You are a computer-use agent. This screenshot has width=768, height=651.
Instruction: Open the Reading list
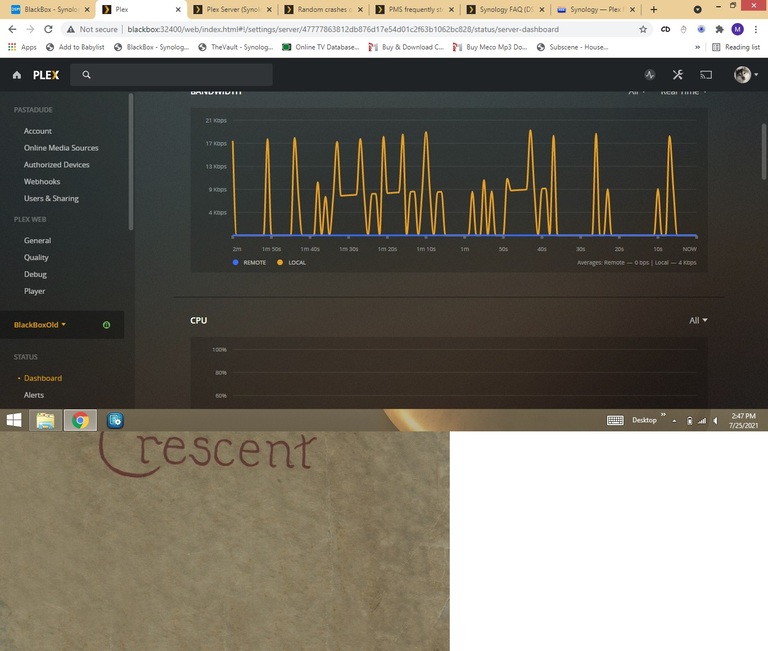point(736,47)
